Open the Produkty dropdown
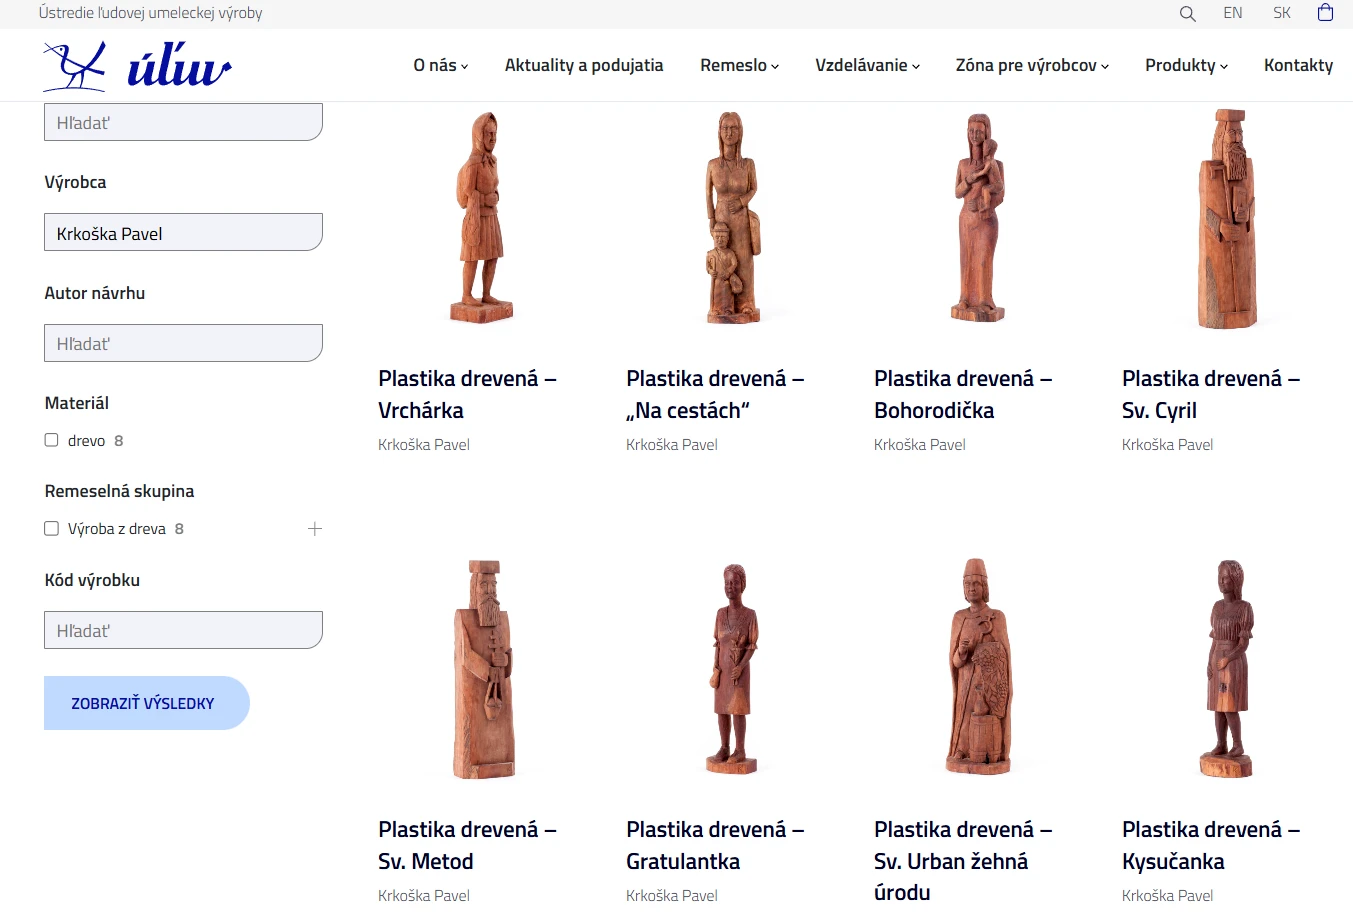Screen dimensions: 1353x912 coord(1187,65)
